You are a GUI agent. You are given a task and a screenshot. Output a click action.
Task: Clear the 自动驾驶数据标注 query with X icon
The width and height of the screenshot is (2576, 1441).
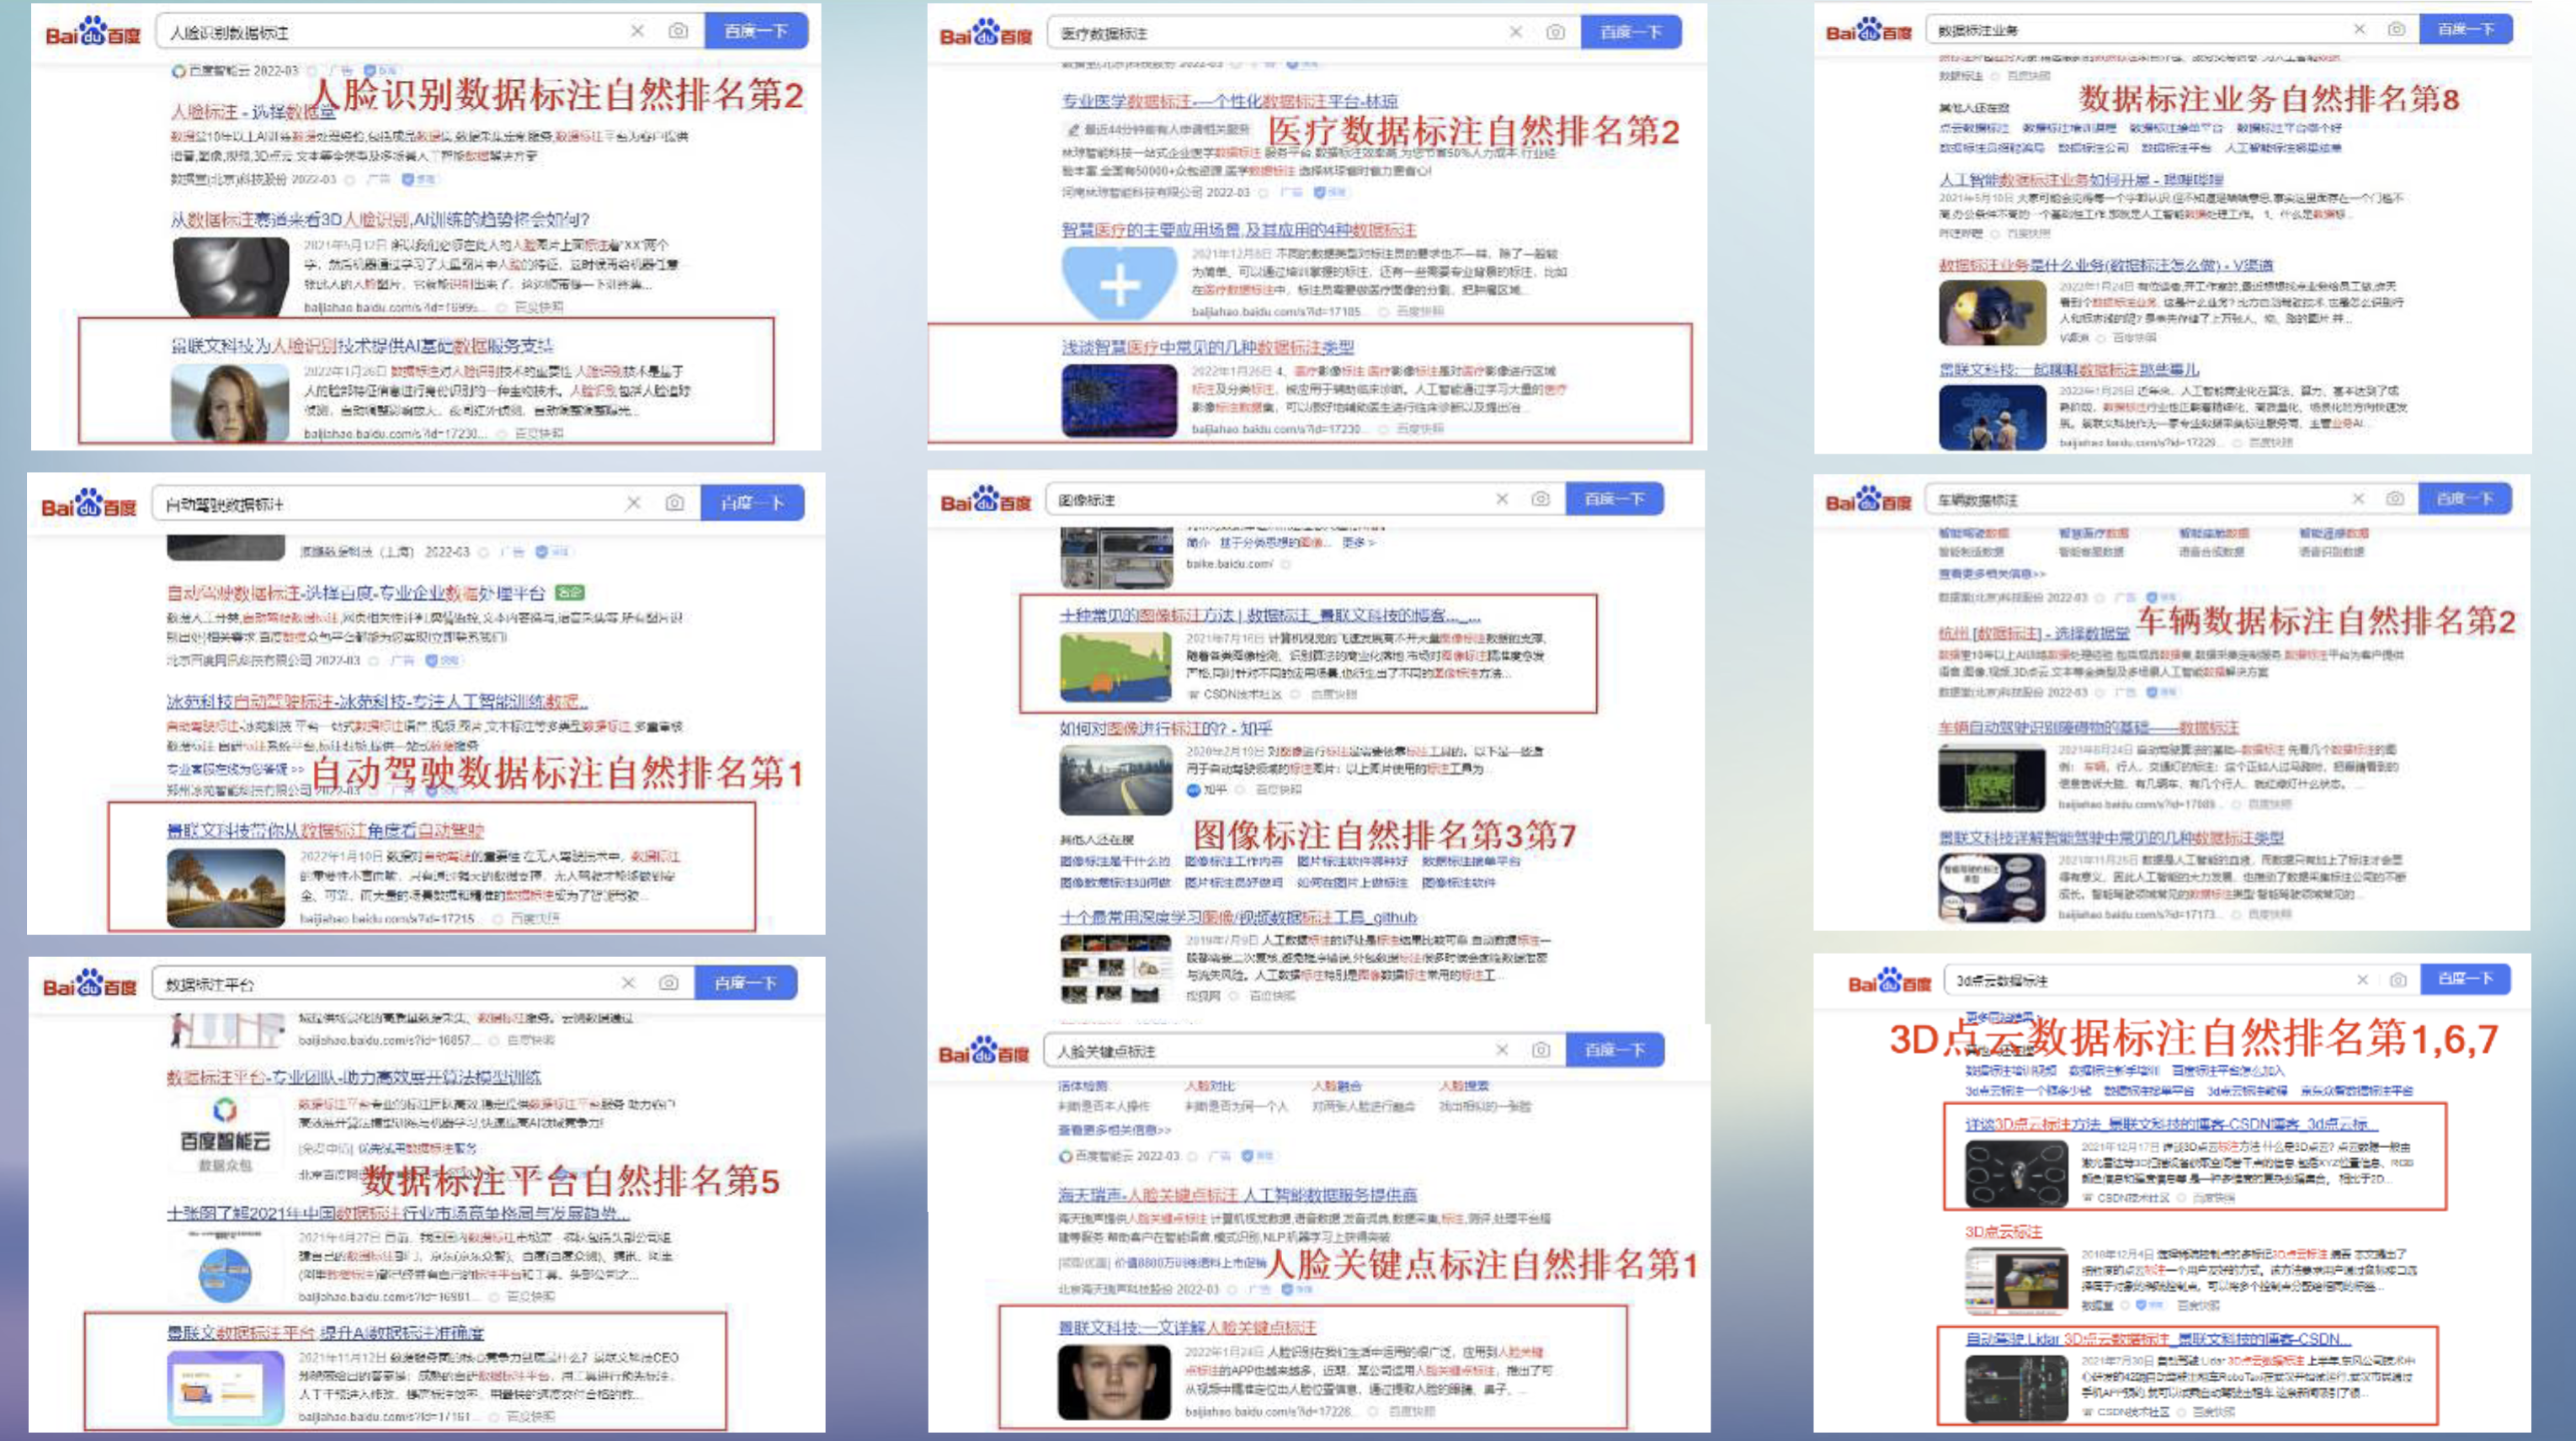click(x=633, y=502)
